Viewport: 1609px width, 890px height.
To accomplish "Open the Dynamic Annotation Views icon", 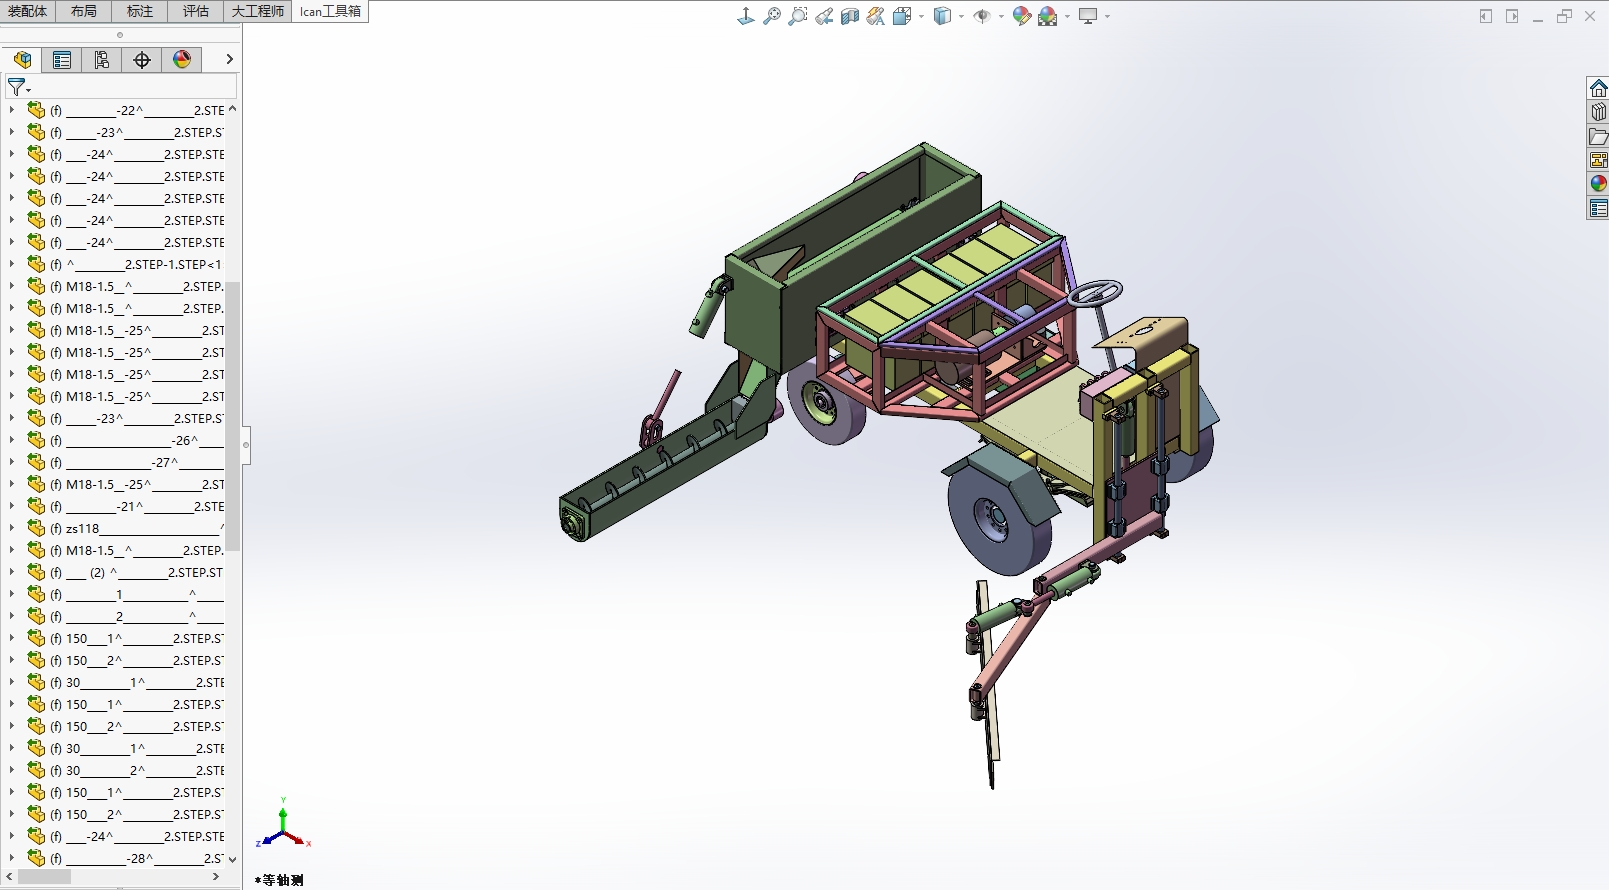I will 876,16.
